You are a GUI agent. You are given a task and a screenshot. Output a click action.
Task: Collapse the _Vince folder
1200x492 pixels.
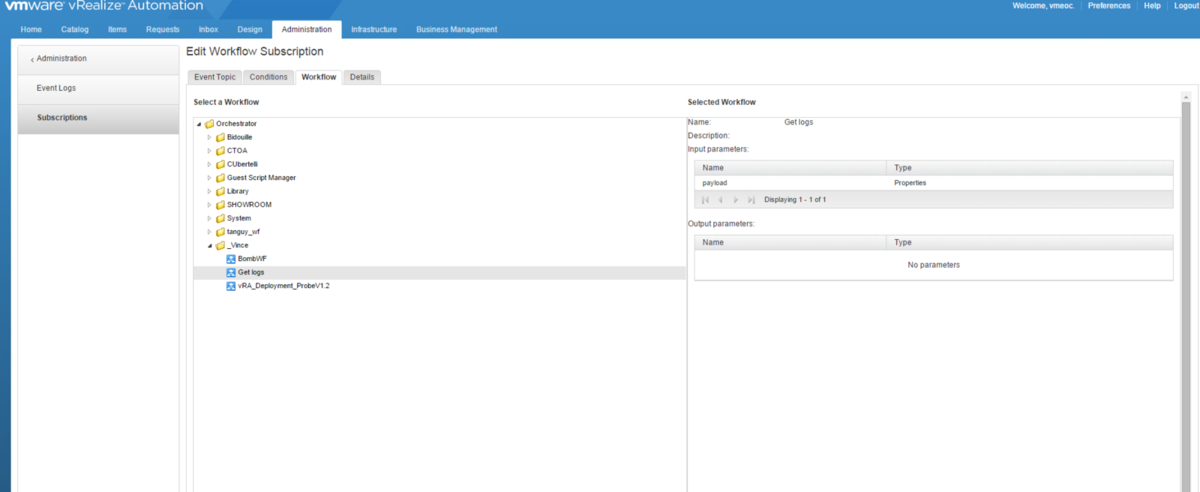tap(209, 245)
